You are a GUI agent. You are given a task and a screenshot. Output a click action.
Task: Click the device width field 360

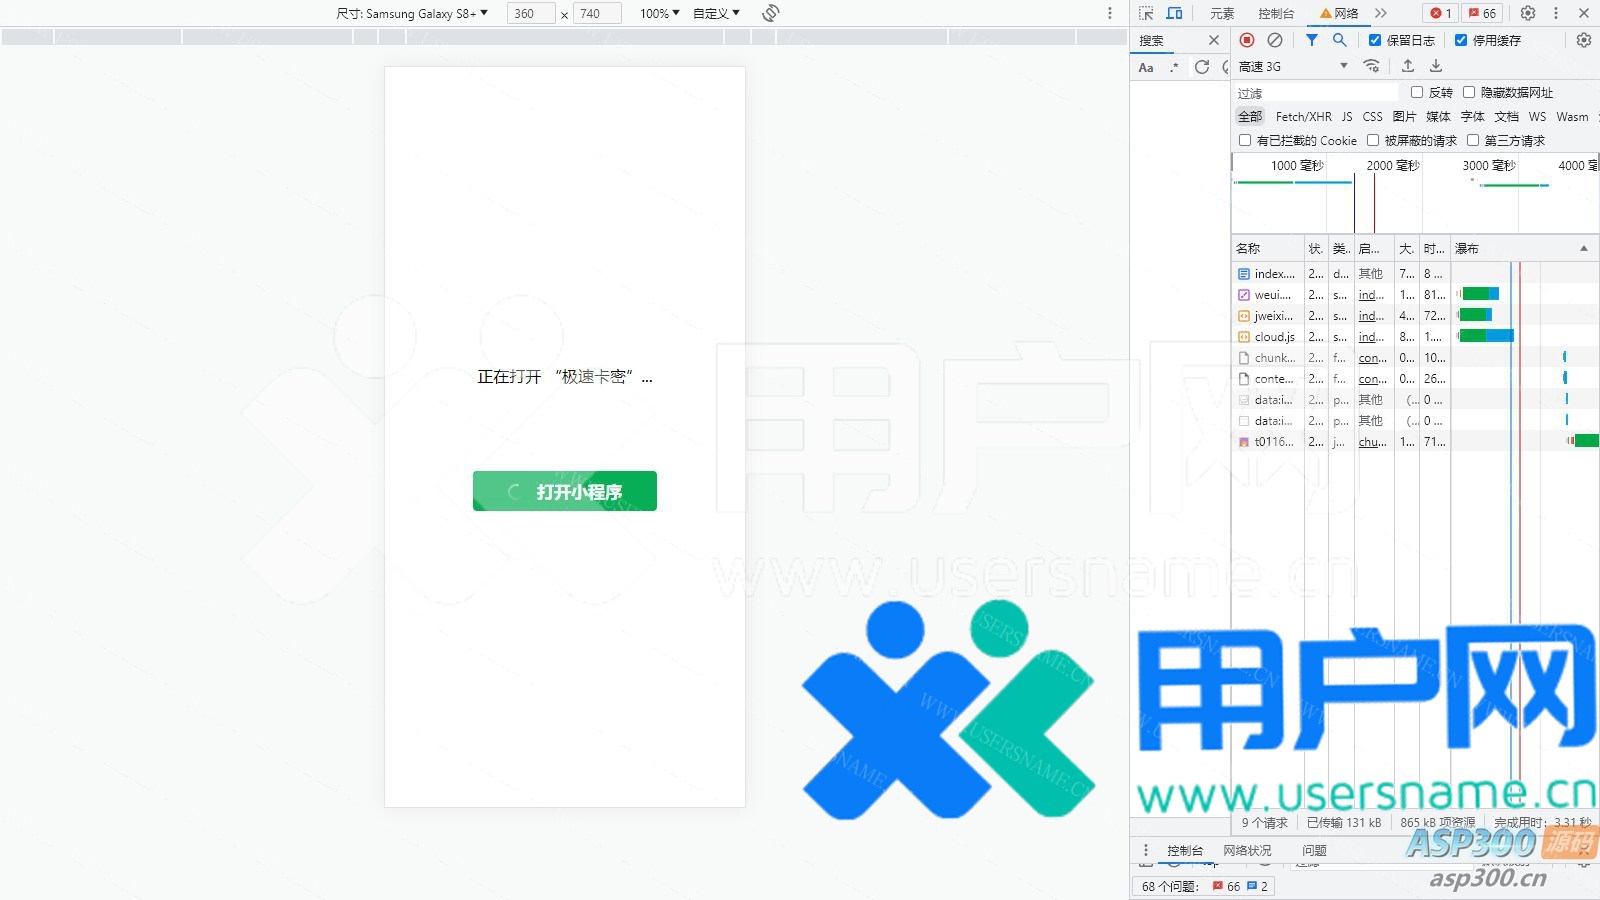coord(531,13)
